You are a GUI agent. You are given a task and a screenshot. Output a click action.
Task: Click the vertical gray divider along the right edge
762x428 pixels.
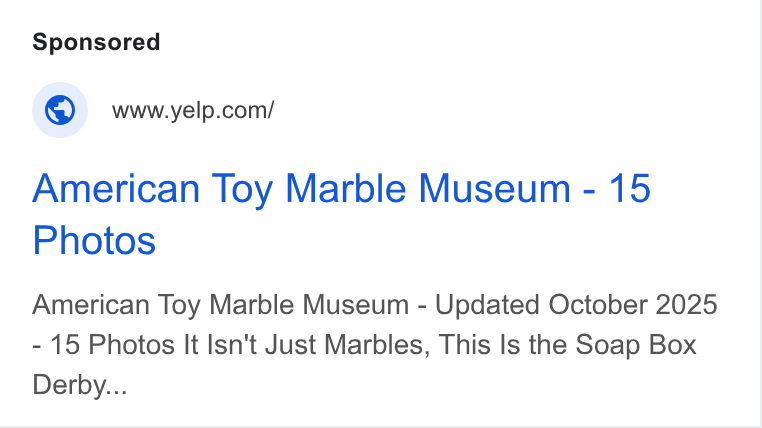[x=761, y=214]
